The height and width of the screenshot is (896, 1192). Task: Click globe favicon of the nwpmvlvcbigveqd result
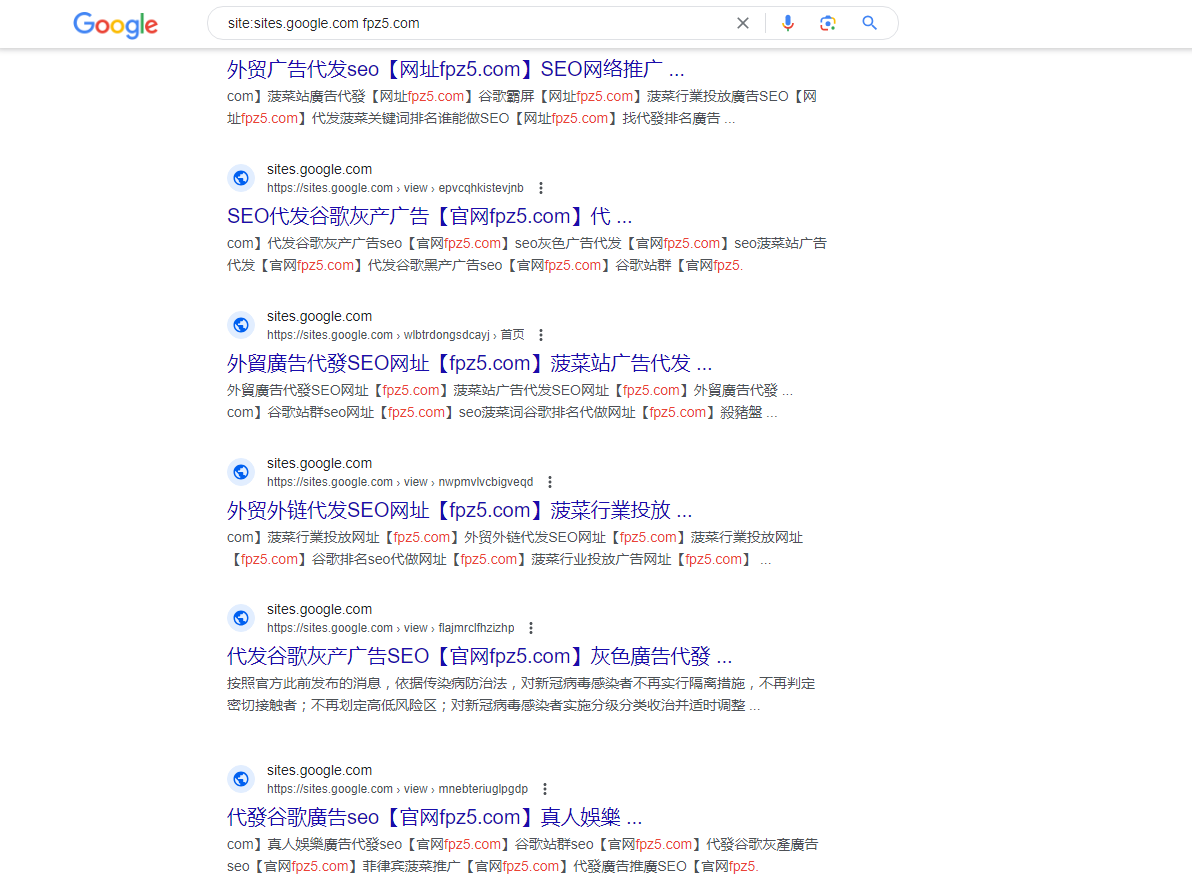[x=241, y=472]
